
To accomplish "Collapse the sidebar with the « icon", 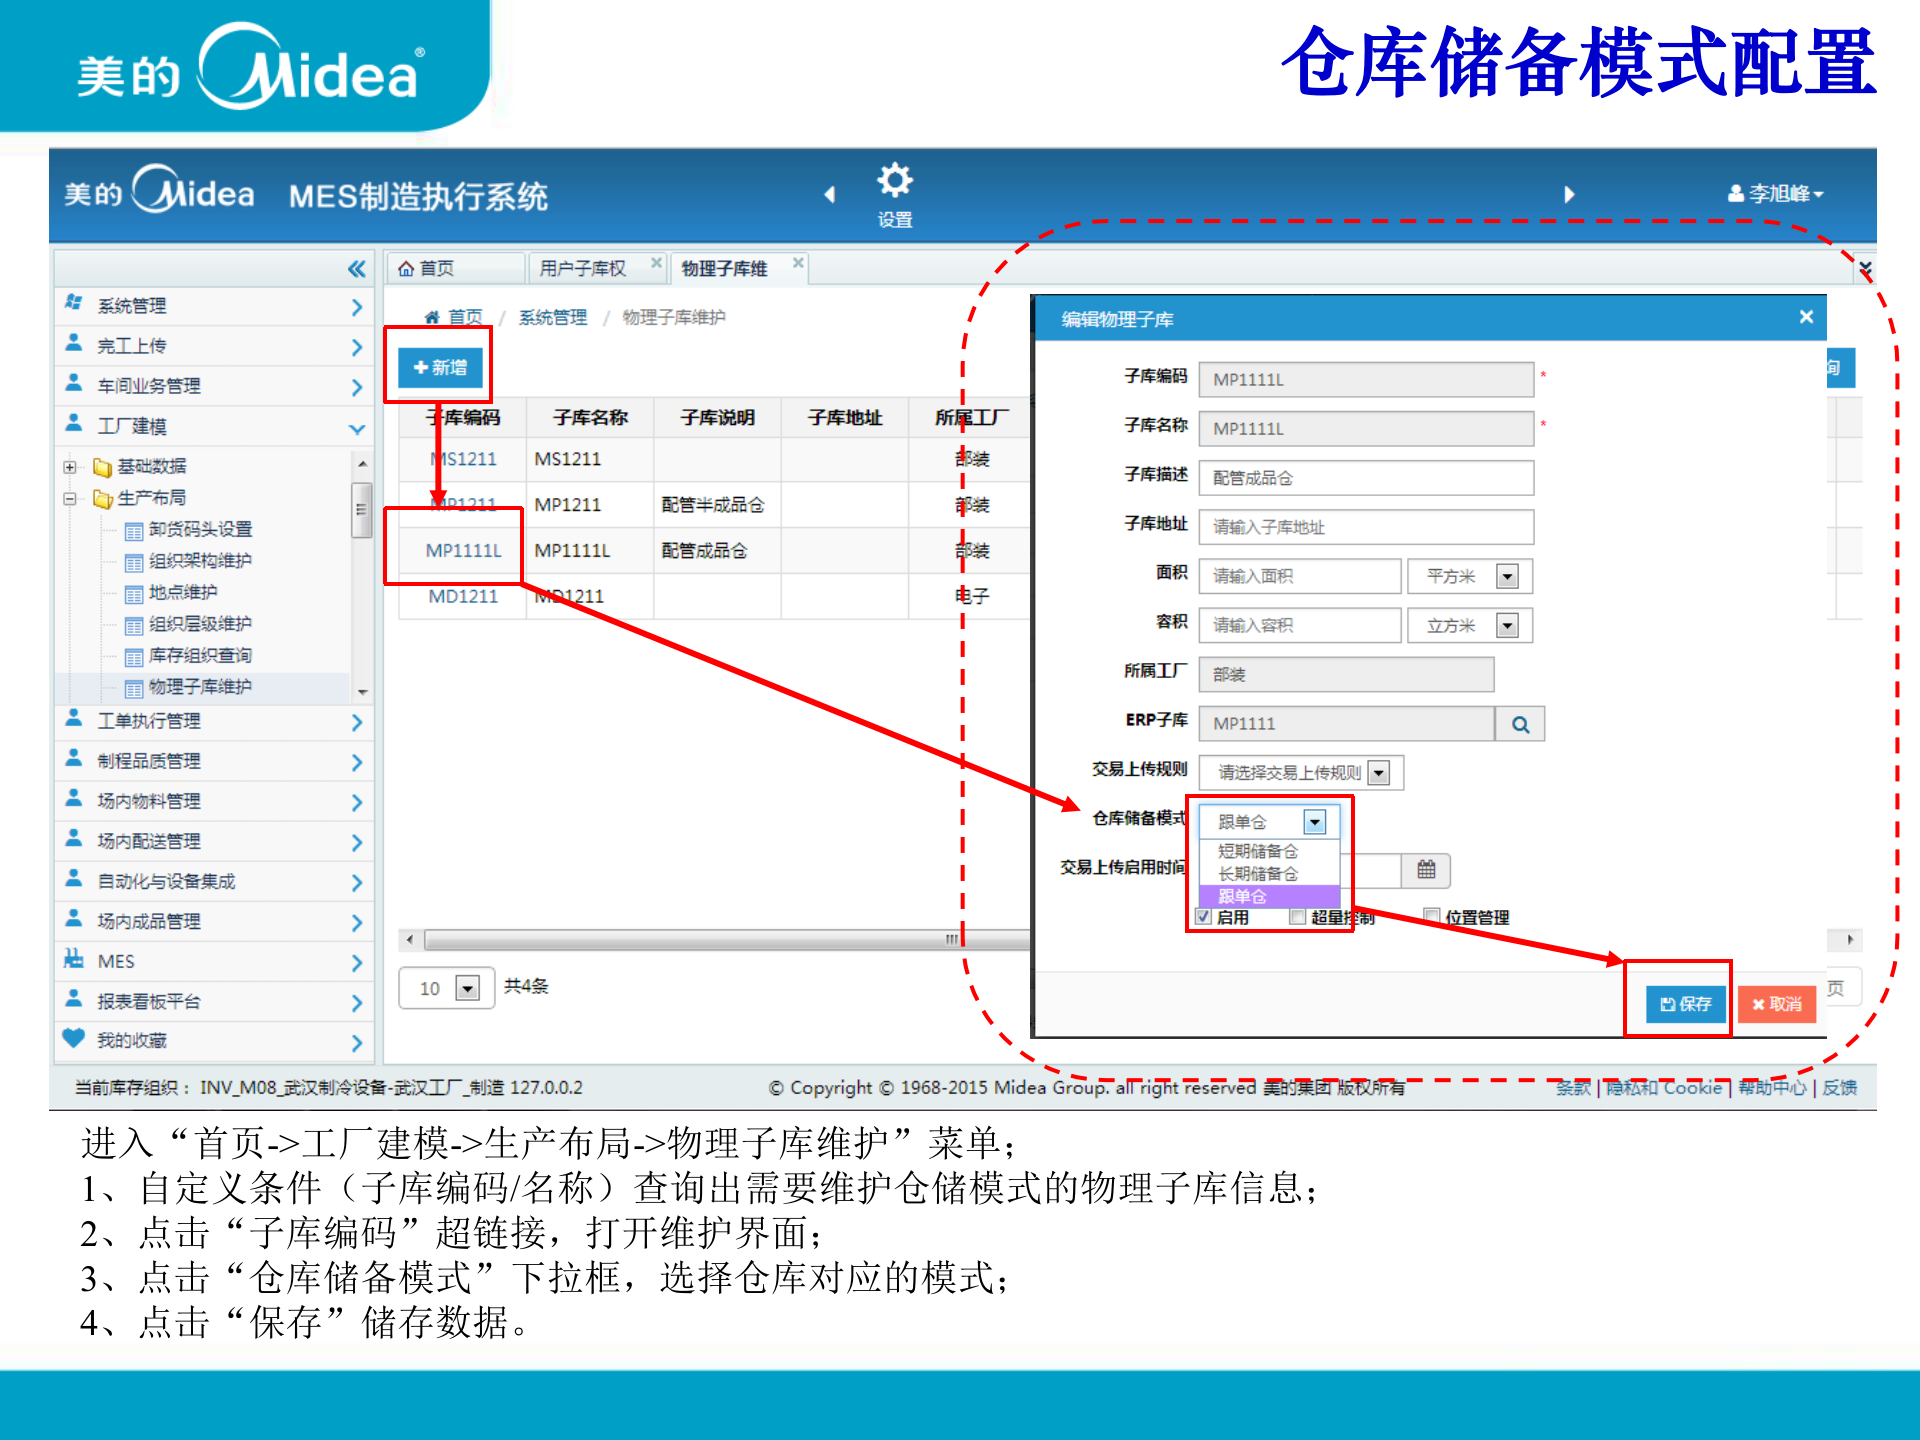I will (x=357, y=268).
